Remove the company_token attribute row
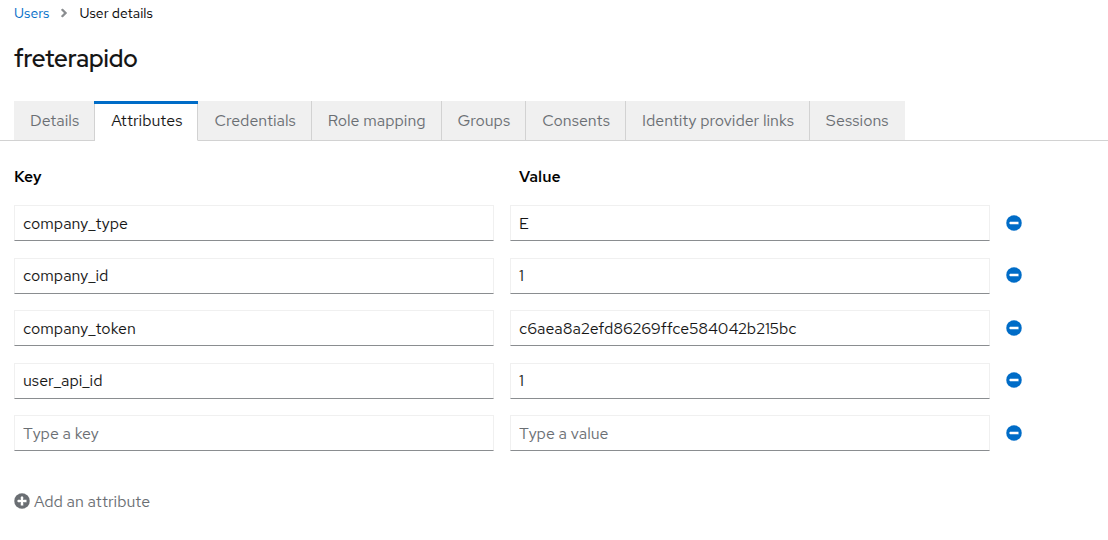This screenshot has width=1108, height=540. 1013,328
